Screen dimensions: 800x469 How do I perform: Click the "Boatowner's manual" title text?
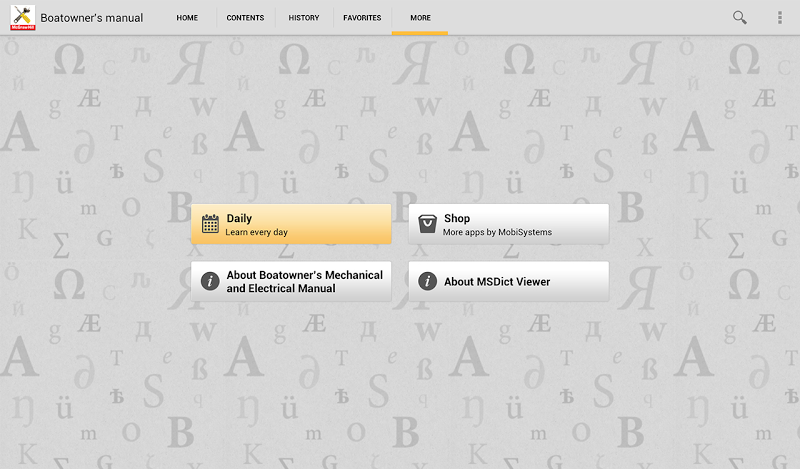pyautogui.click(x=92, y=18)
